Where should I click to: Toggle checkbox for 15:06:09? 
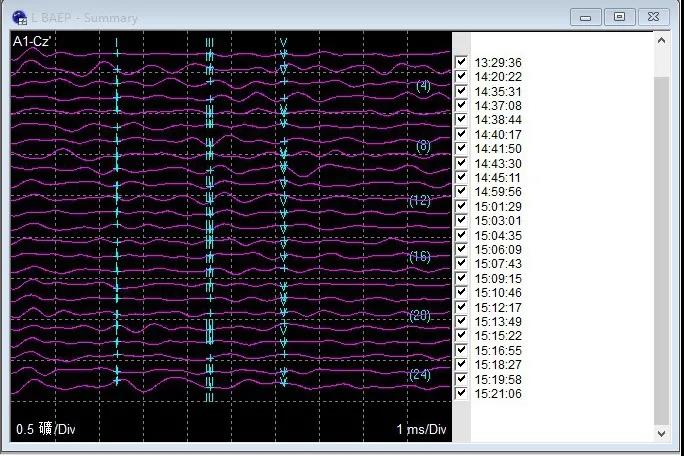(461, 249)
